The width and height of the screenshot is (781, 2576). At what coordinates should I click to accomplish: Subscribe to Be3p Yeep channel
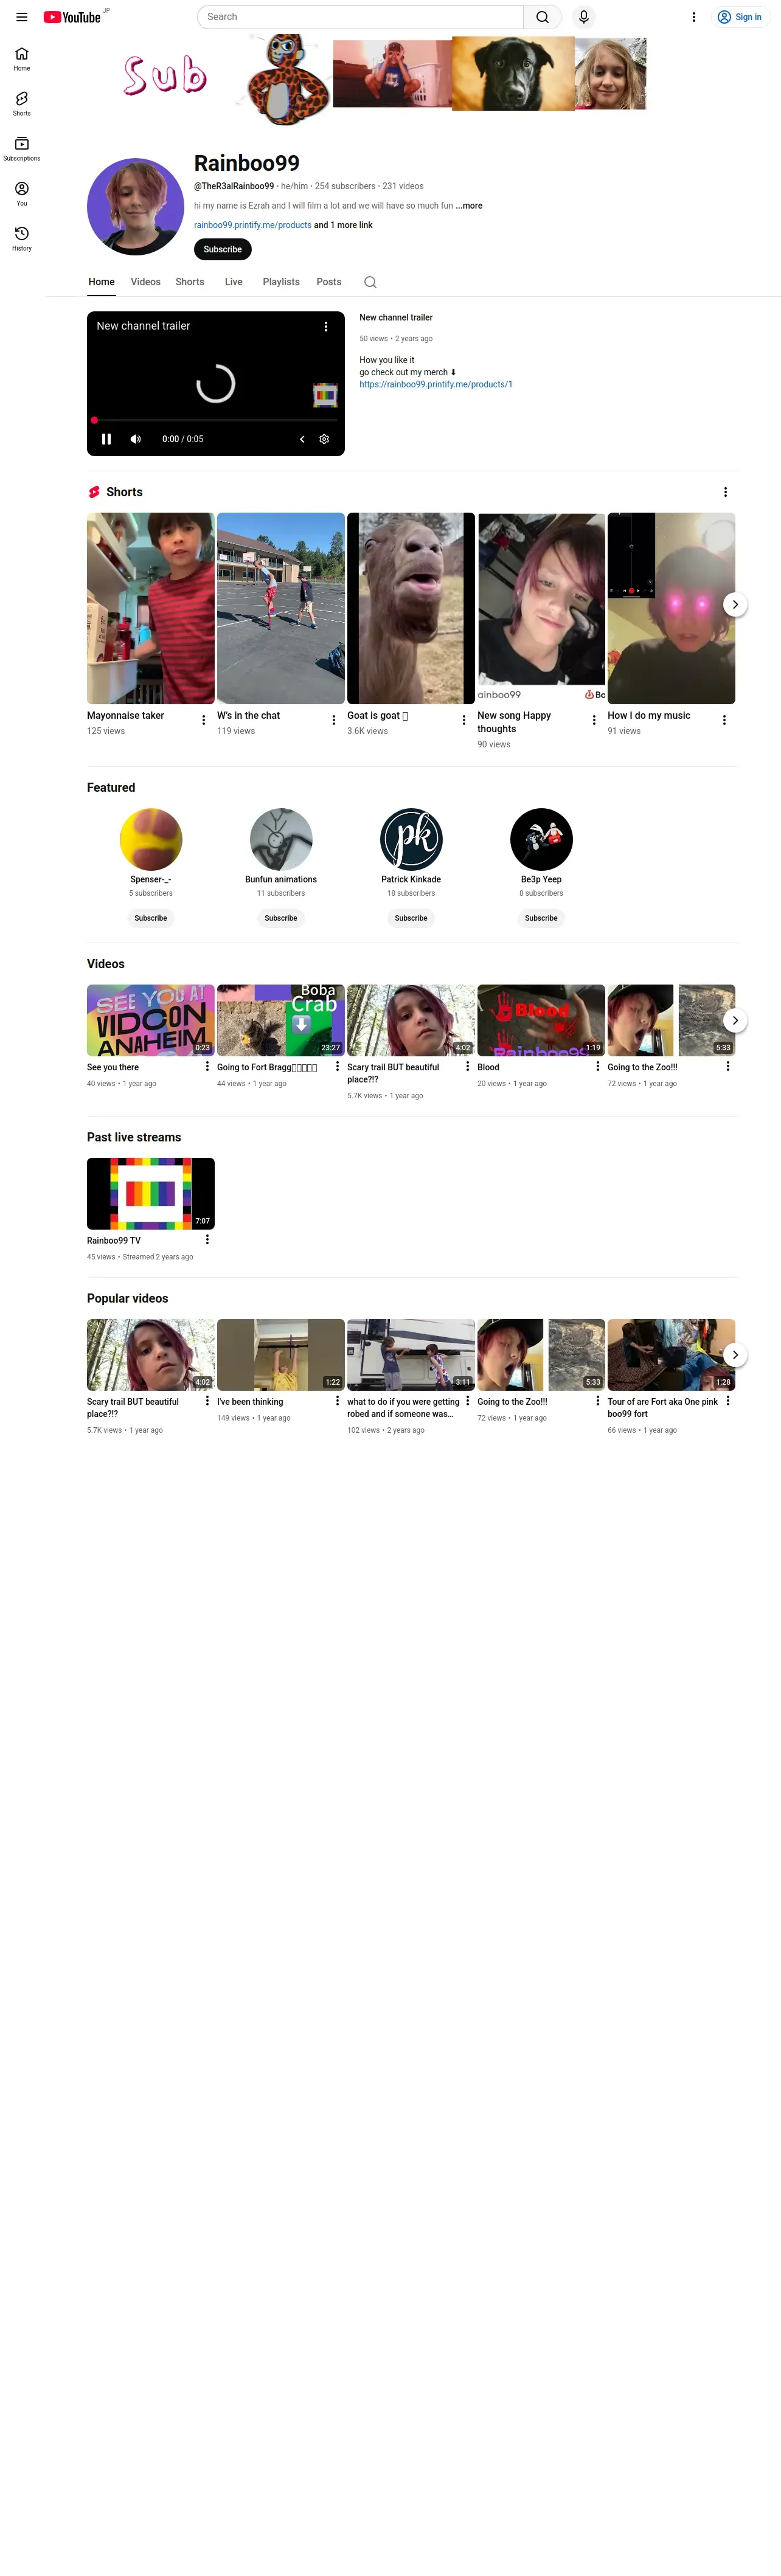pos(541,918)
